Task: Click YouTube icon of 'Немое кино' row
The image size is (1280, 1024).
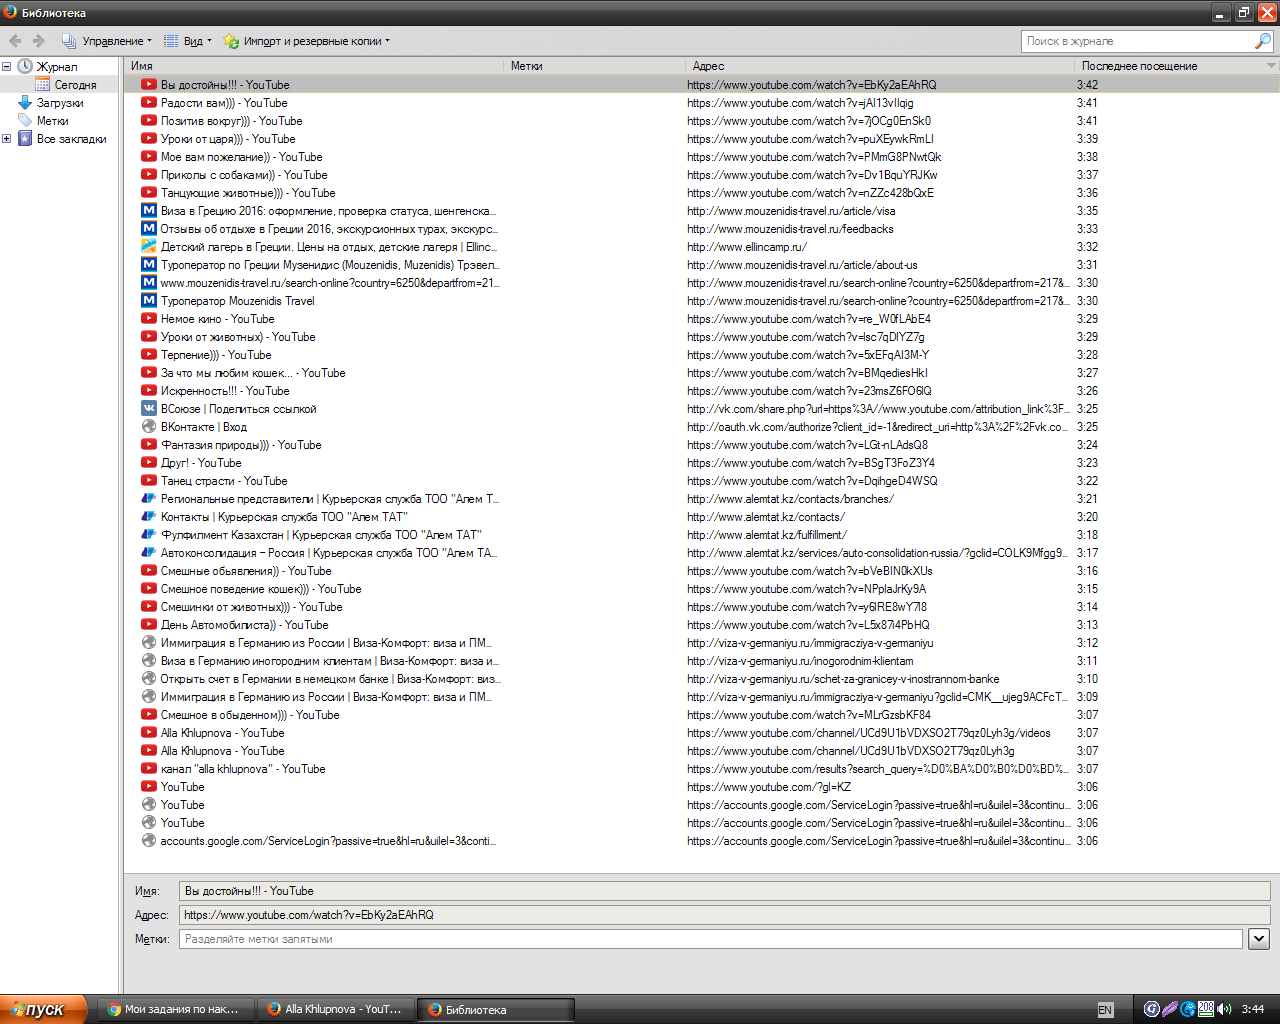Action: coord(149,319)
